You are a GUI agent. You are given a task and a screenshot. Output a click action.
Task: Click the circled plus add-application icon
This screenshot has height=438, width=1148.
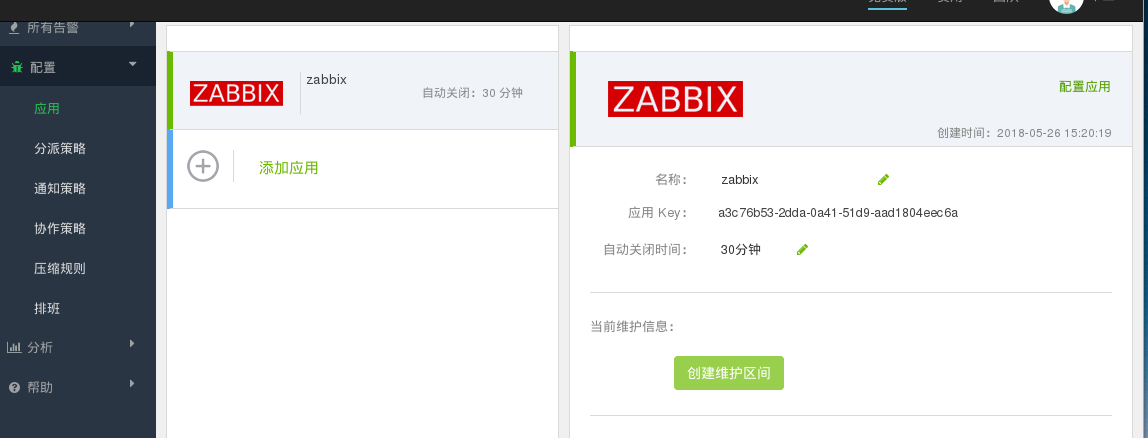[x=203, y=166]
